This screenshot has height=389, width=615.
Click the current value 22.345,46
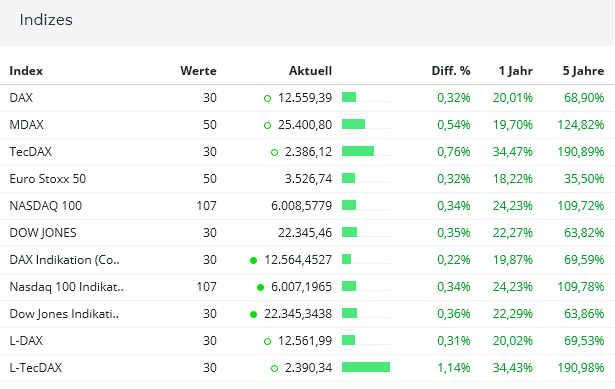(x=305, y=233)
